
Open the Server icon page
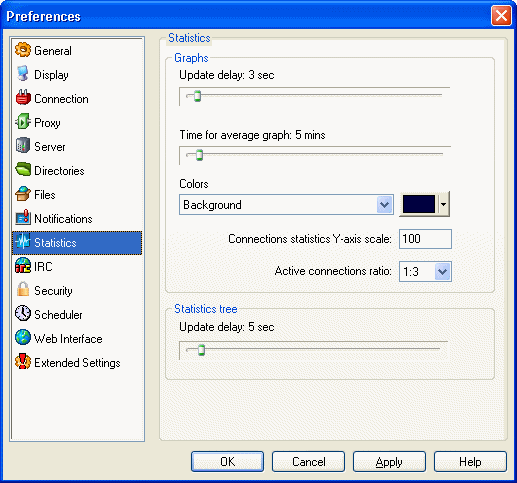click(23, 146)
